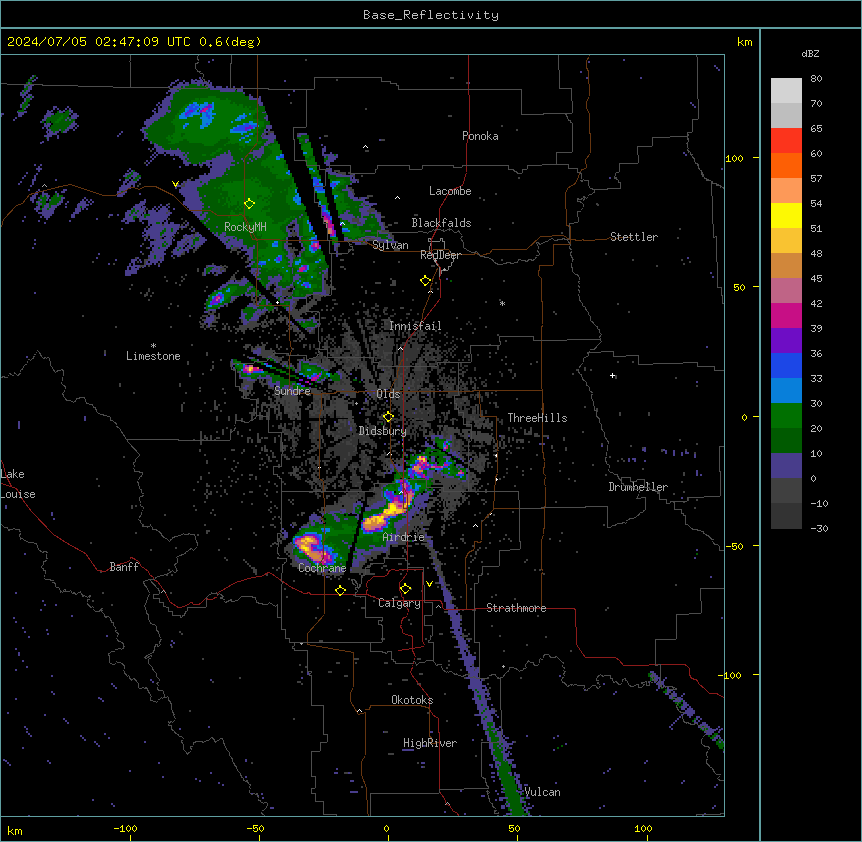Click the yellow diamond marker above Calgary label
This screenshot has height=842, width=862.
pyautogui.click(x=405, y=589)
